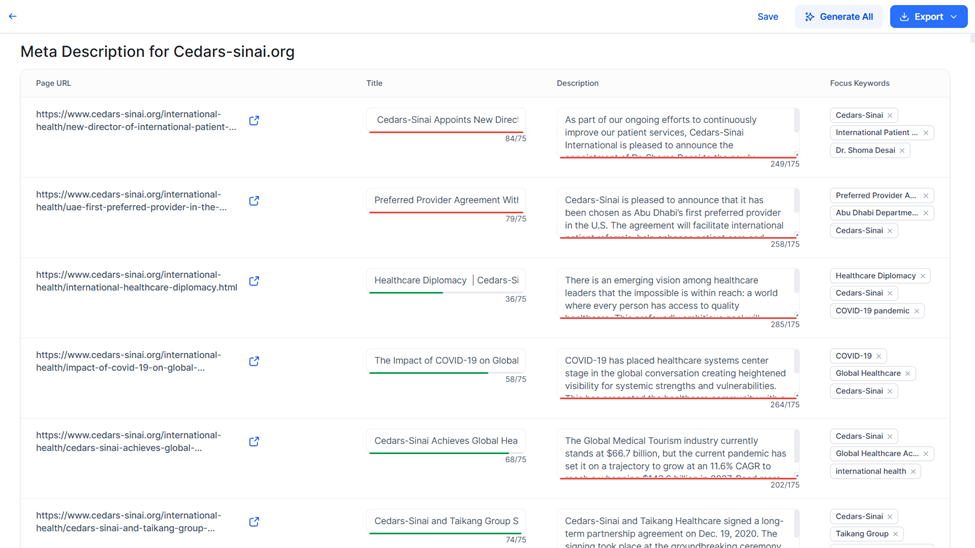Edit description starting 'There is an emerging vision'
Screen dimensions: 975x548
click(678, 293)
